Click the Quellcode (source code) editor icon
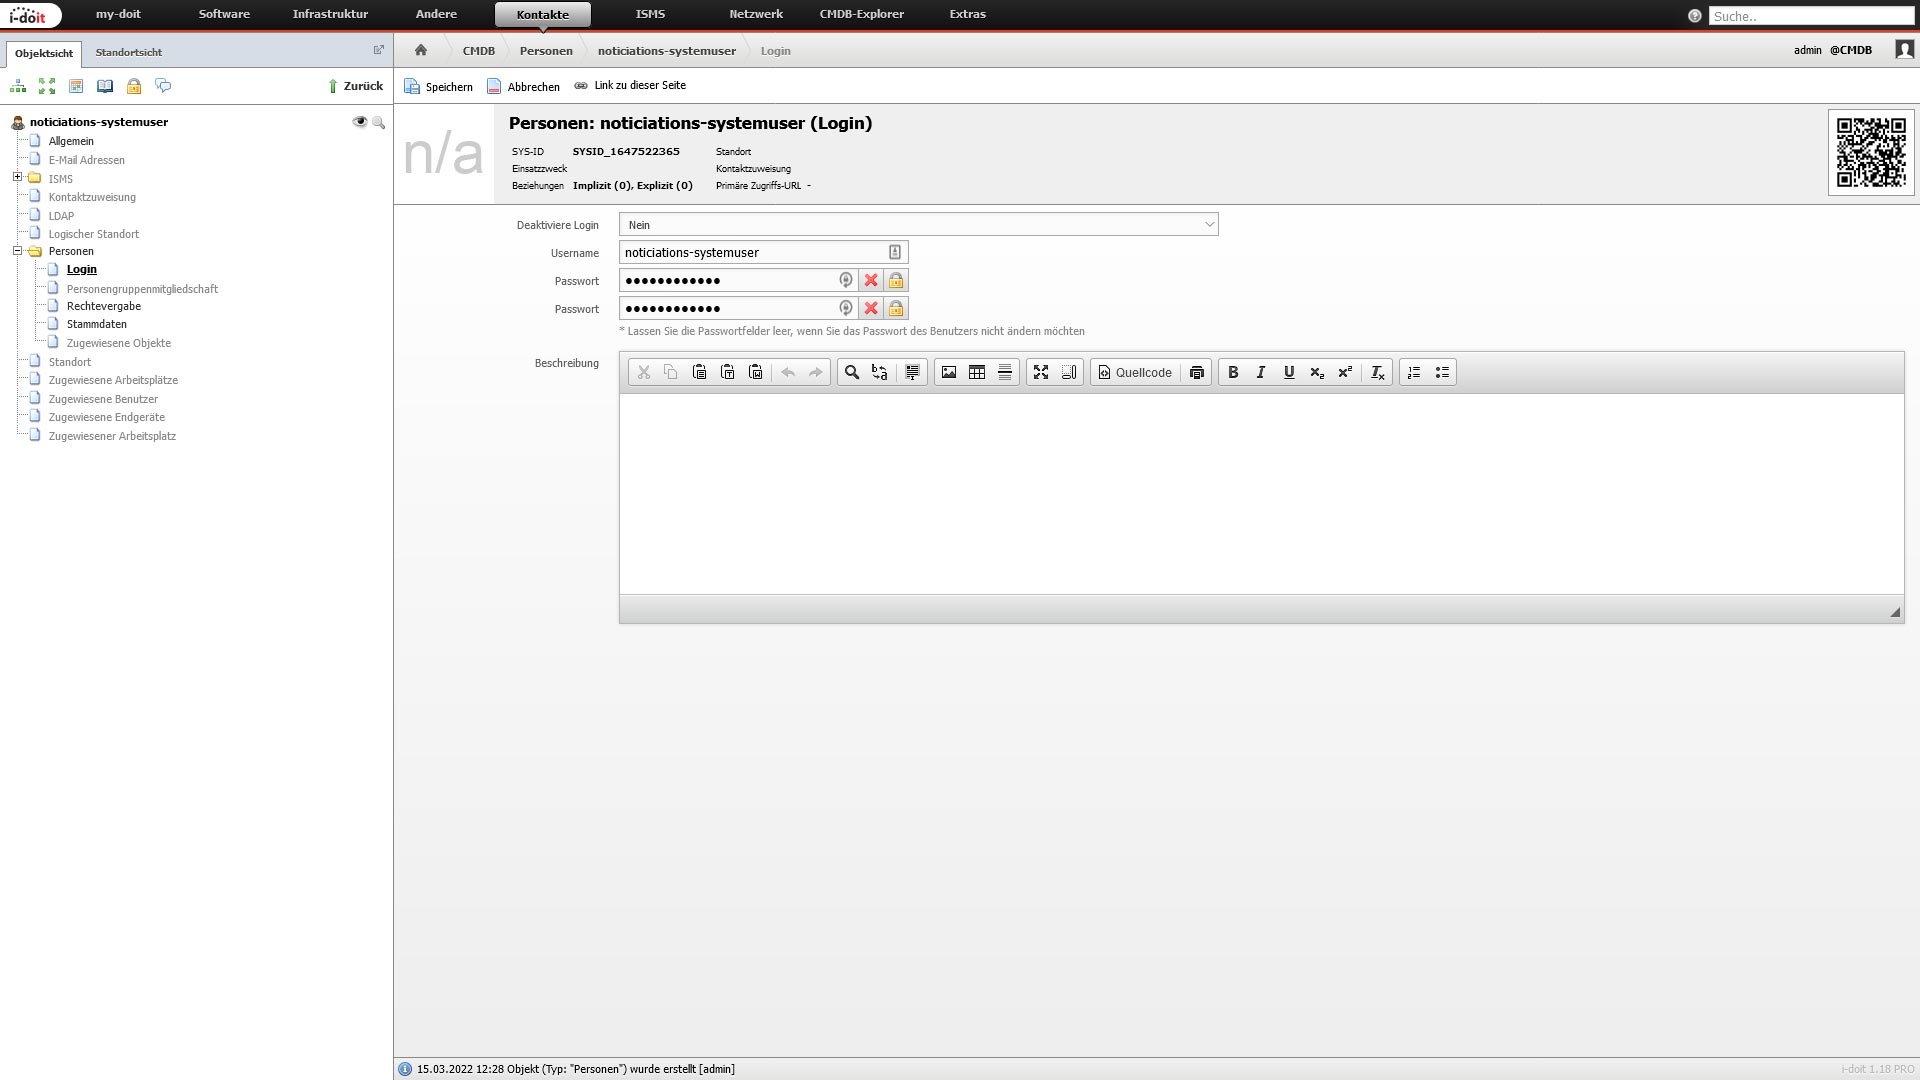 [1133, 372]
